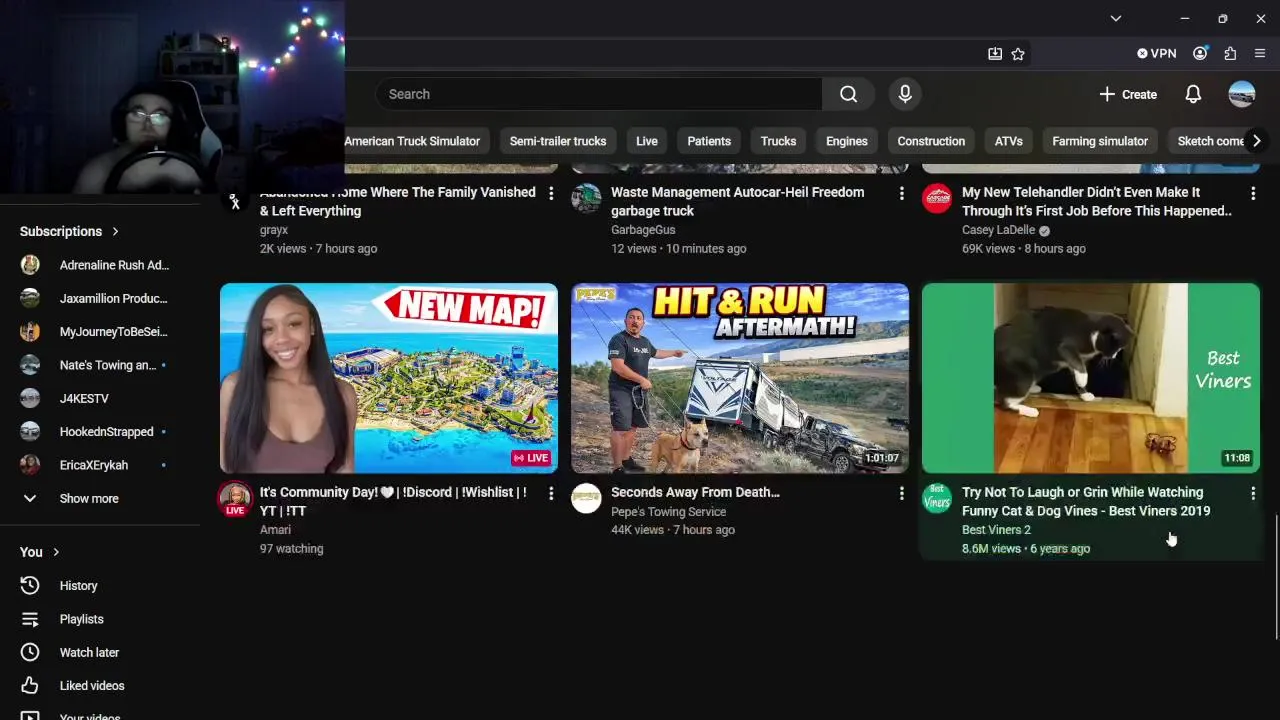This screenshot has width=1280, height=720.
Task: Open browser VPN button
Action: pyautogui.click(x=1157, y=53)
